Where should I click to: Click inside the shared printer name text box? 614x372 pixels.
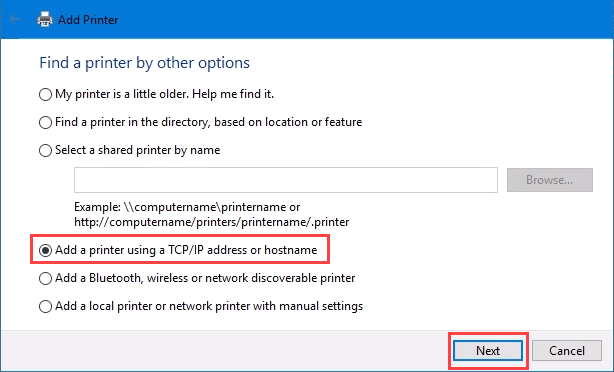[286, 180]
